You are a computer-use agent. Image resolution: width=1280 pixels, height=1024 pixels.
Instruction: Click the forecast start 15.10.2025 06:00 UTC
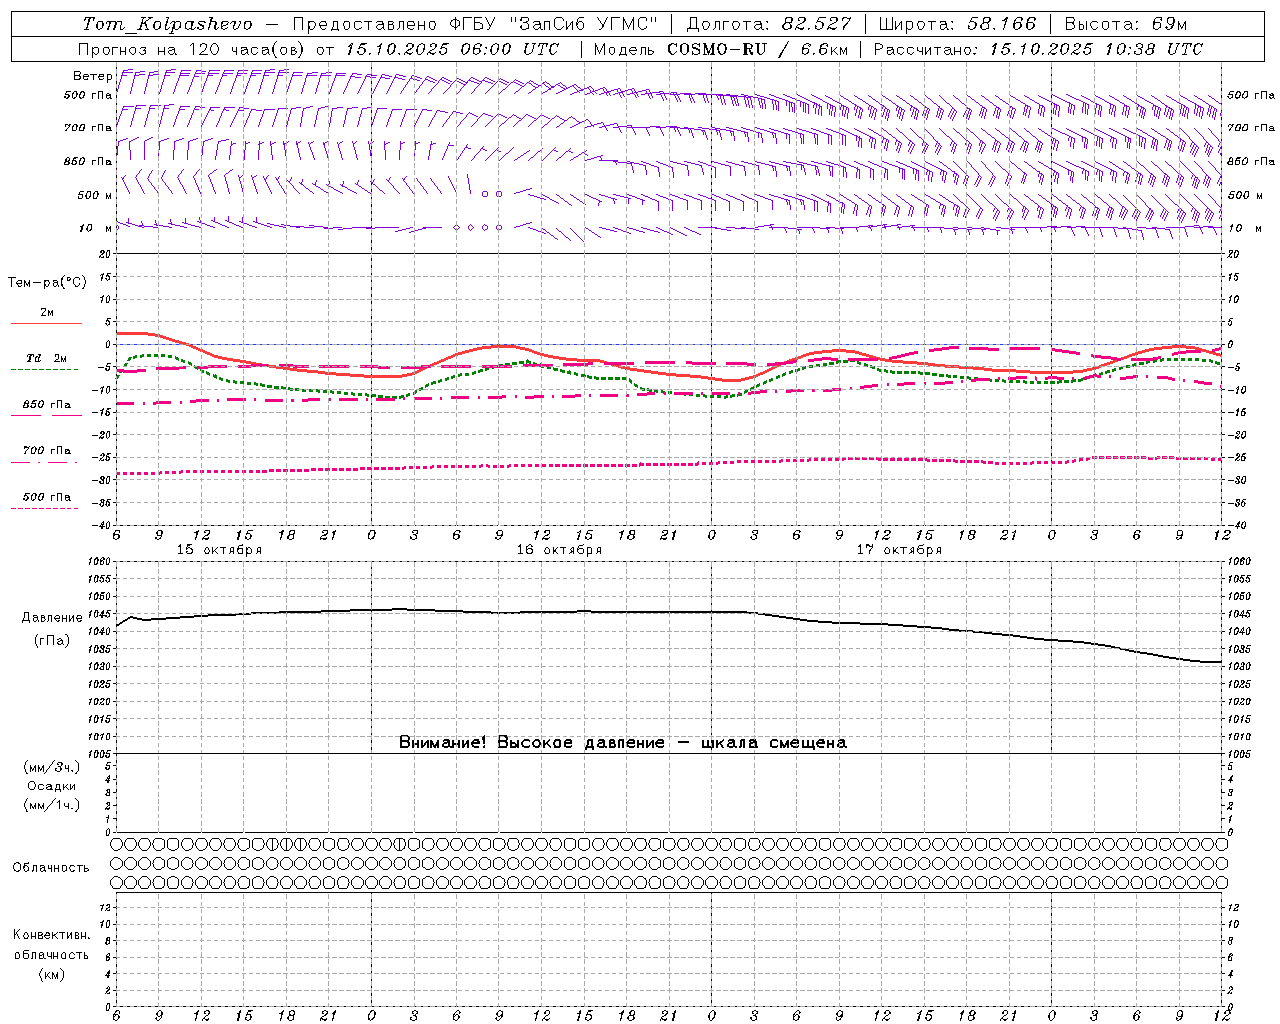coord(451,49)
